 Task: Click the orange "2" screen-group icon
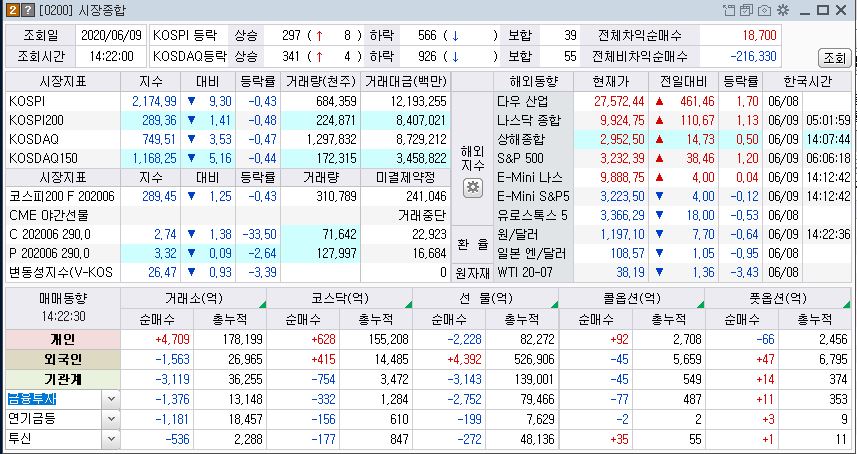[x=11, y=10]
